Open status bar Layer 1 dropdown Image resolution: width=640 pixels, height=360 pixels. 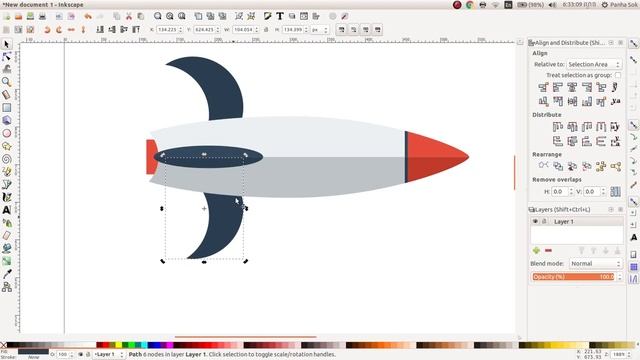(109, 354)
